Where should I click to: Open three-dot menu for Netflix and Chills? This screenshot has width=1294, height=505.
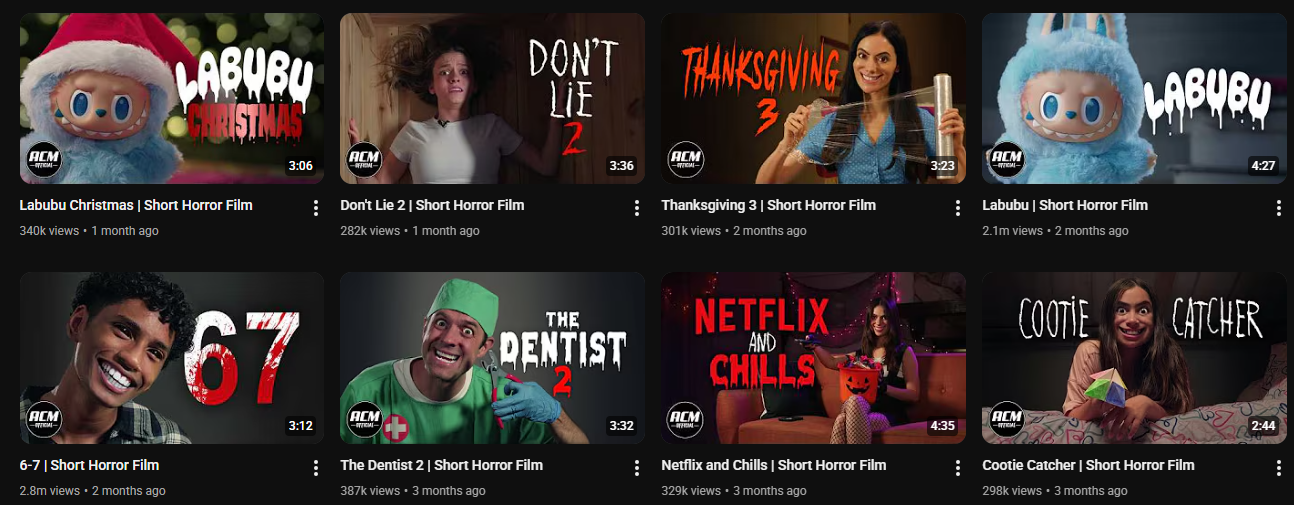point(958,468)
